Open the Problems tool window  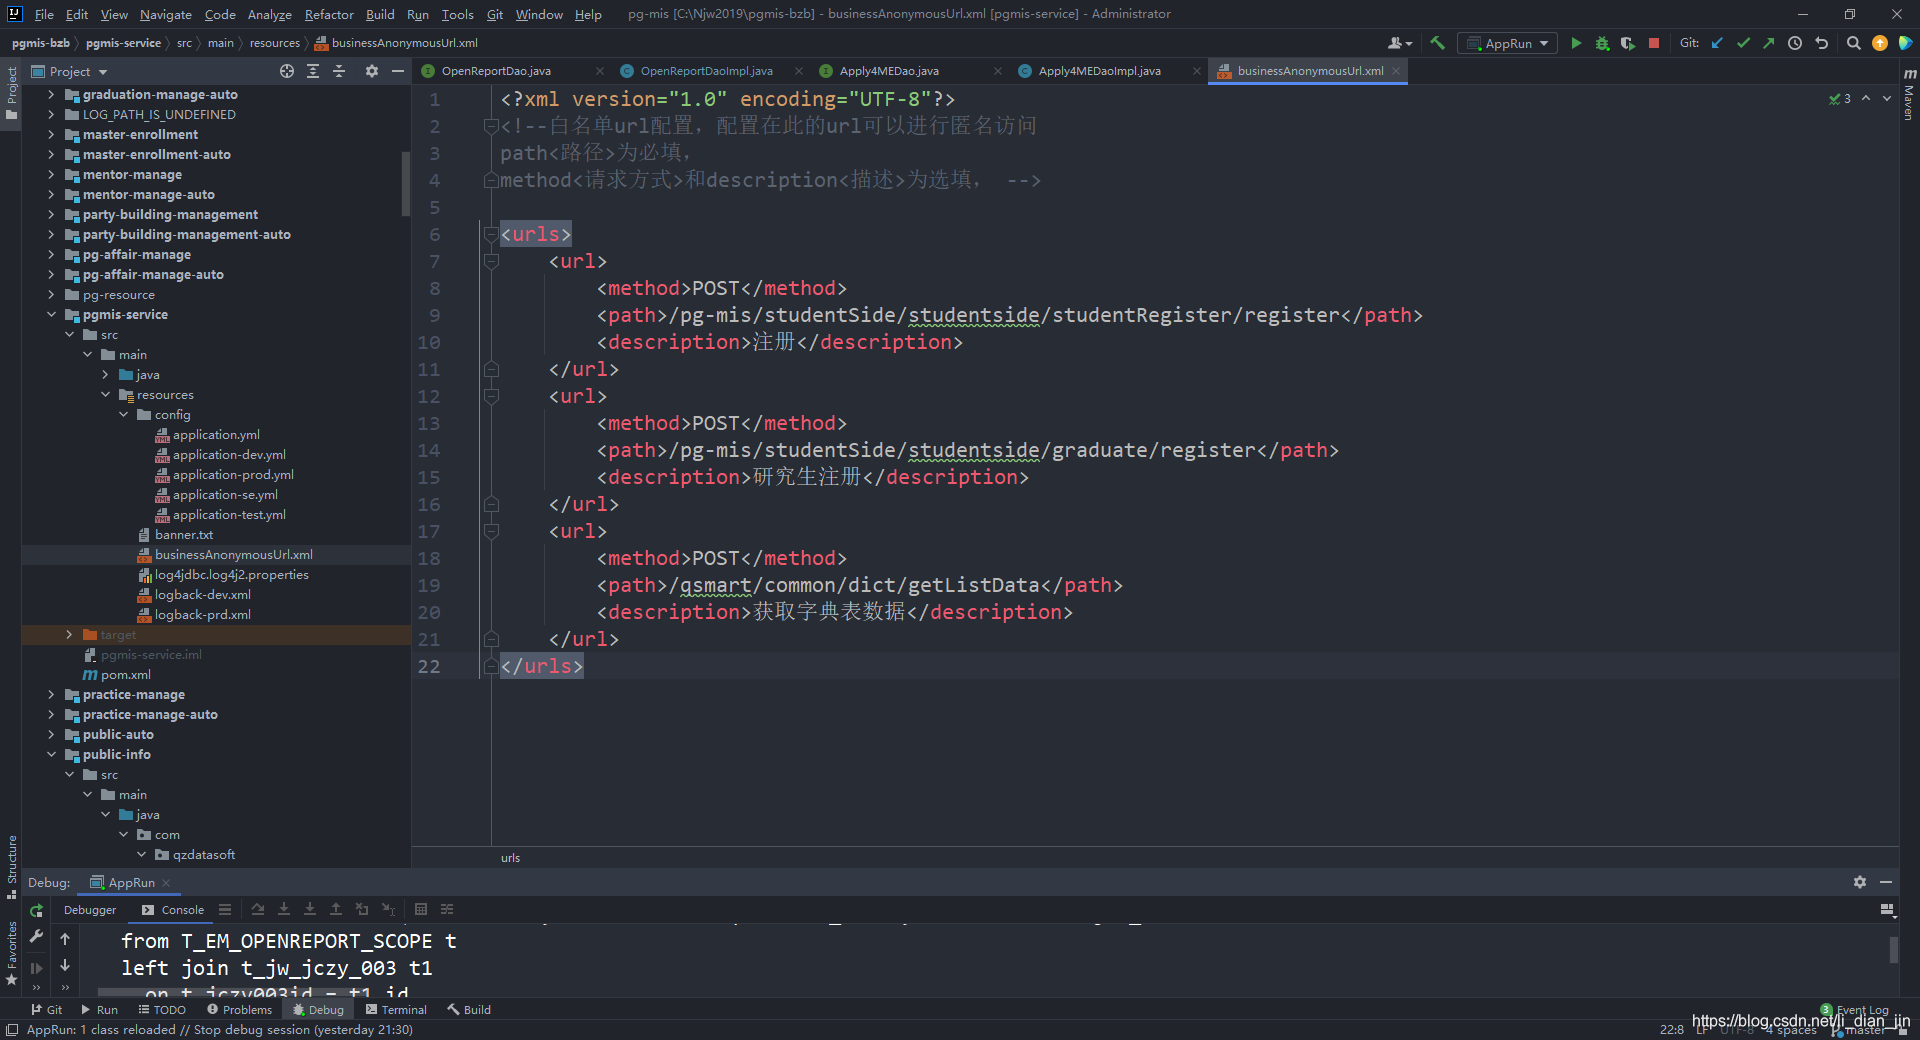pyautogui.click(x=239, y=1010)
